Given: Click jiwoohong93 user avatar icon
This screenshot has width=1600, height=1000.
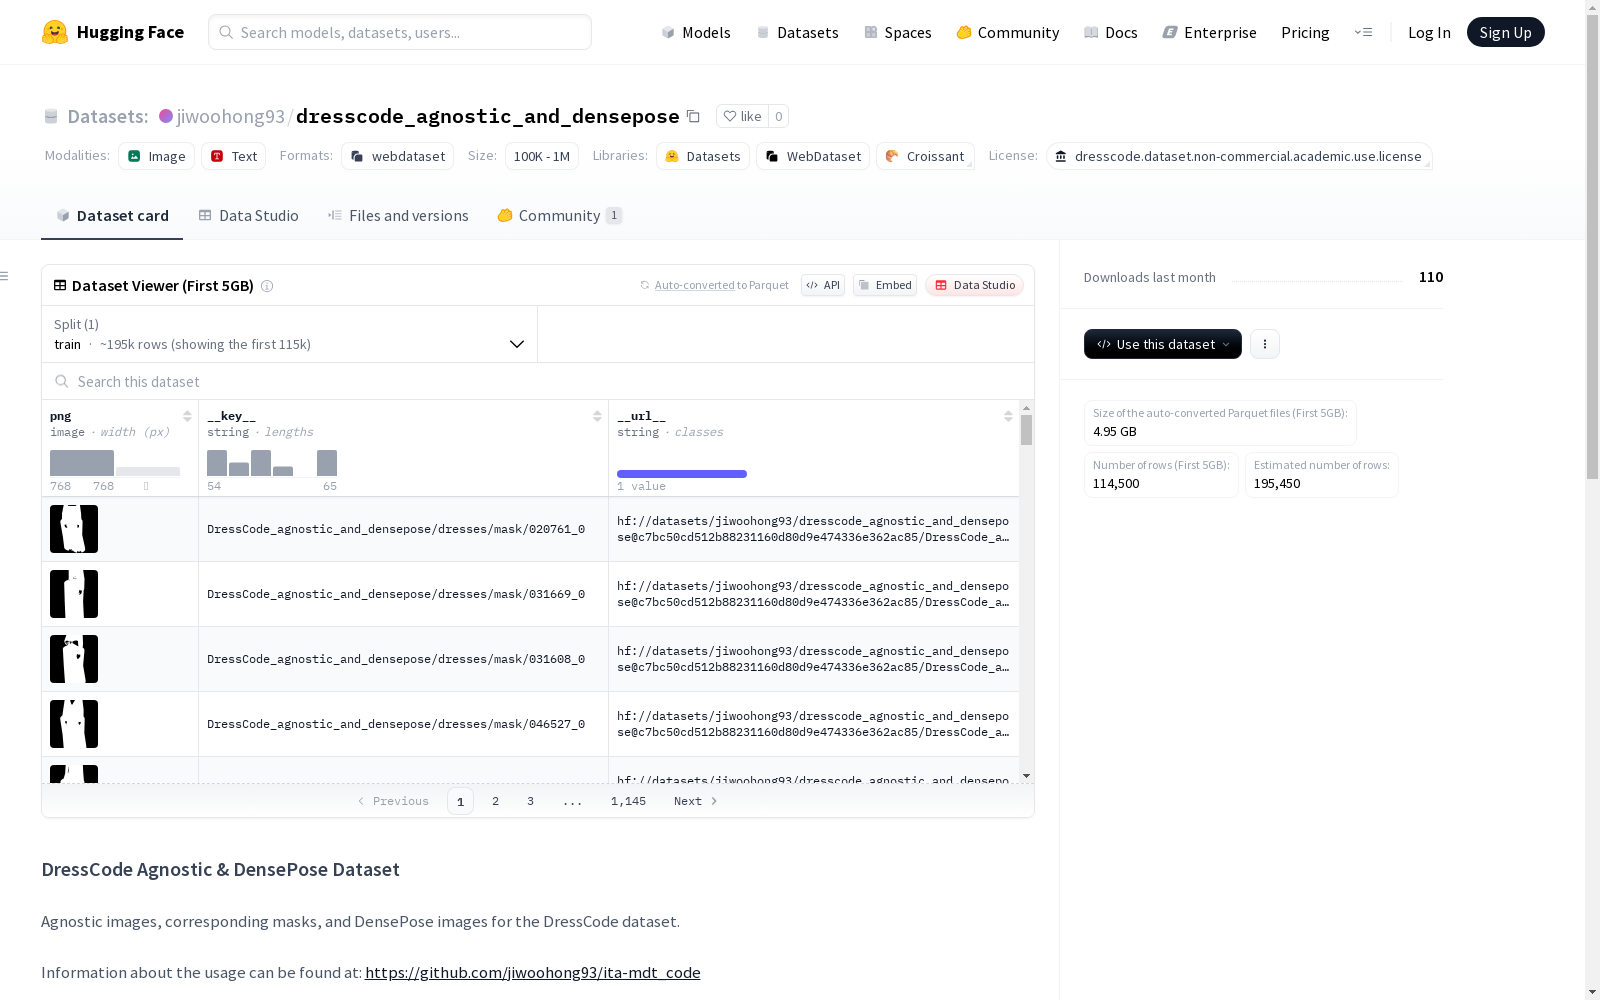Looking at the screenshot, I should coord(166,116).
